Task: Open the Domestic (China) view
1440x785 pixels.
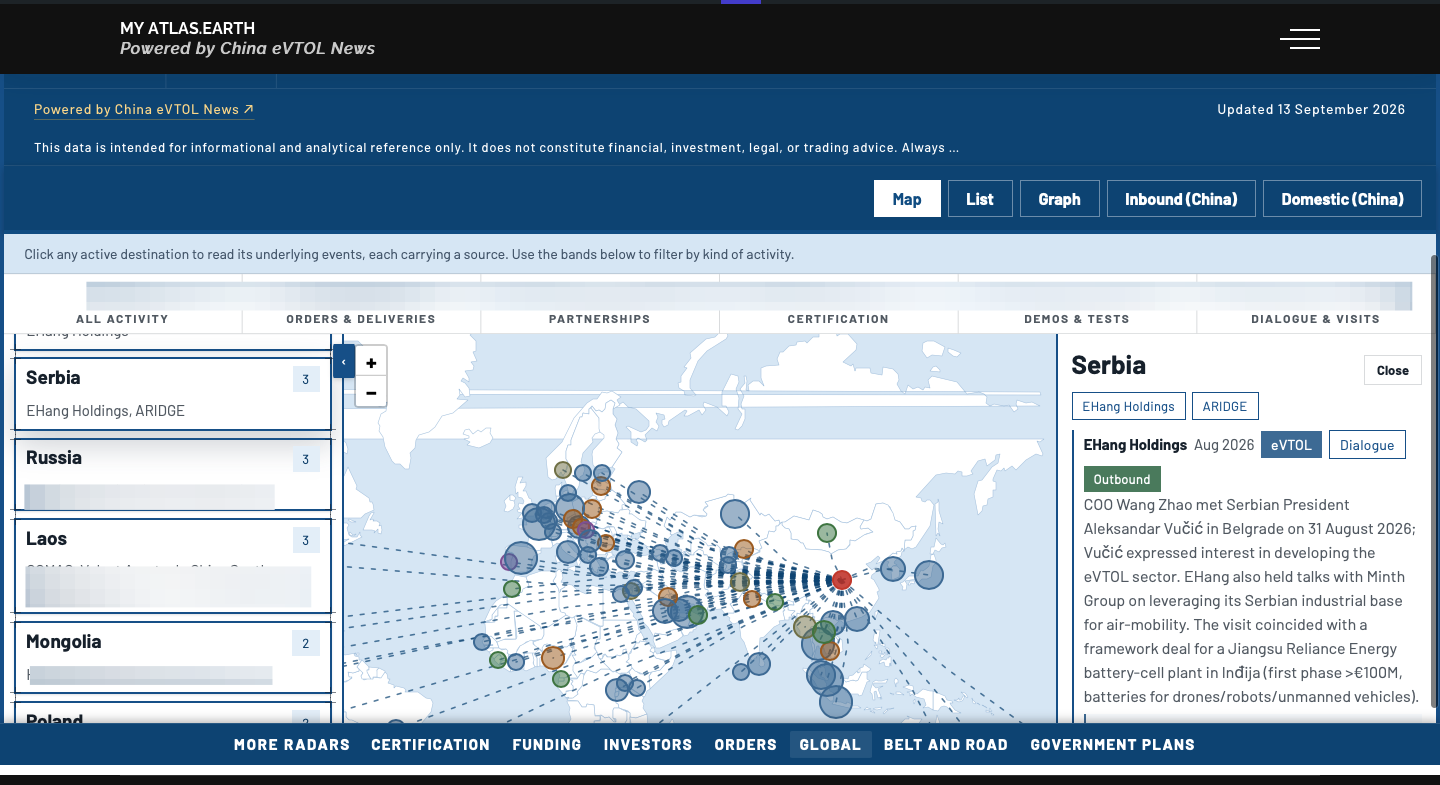Action: (1342, 199)
